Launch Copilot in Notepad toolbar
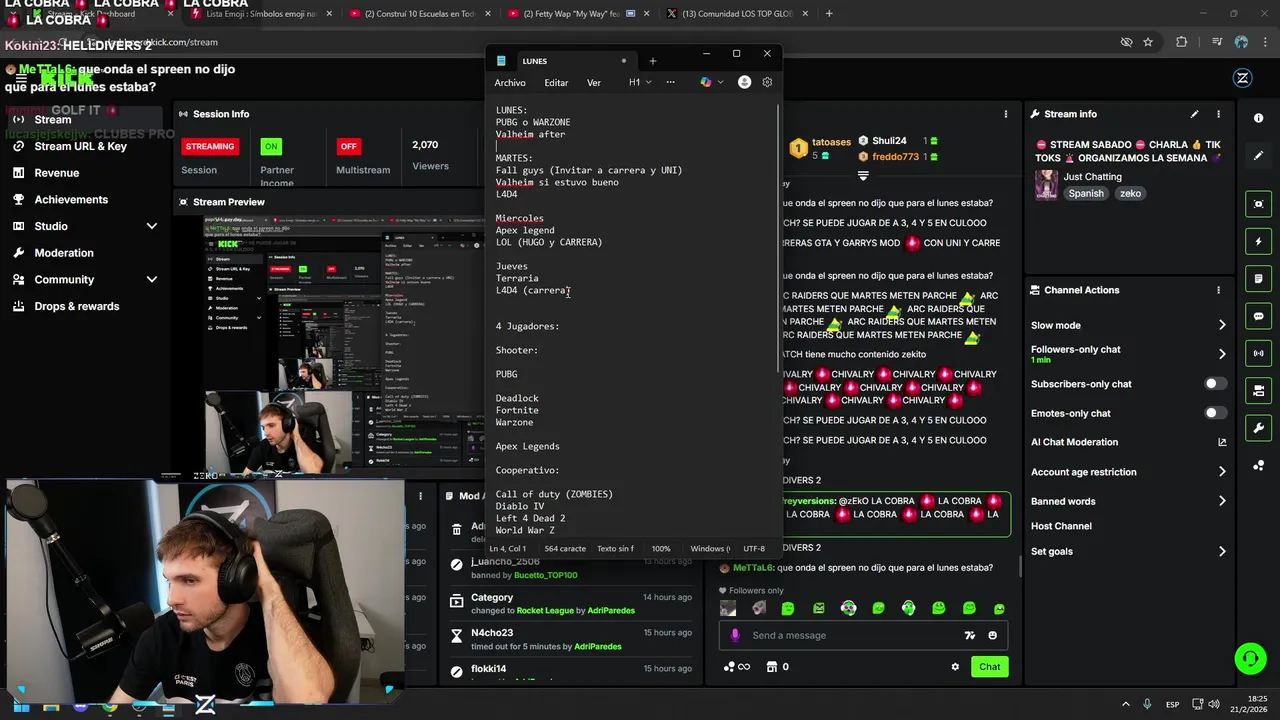 (706, 82)
